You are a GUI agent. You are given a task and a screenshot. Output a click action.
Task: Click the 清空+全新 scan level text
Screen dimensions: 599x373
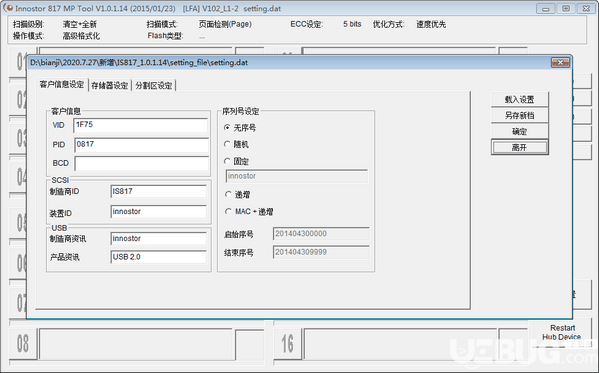click(x=80, y=24)
